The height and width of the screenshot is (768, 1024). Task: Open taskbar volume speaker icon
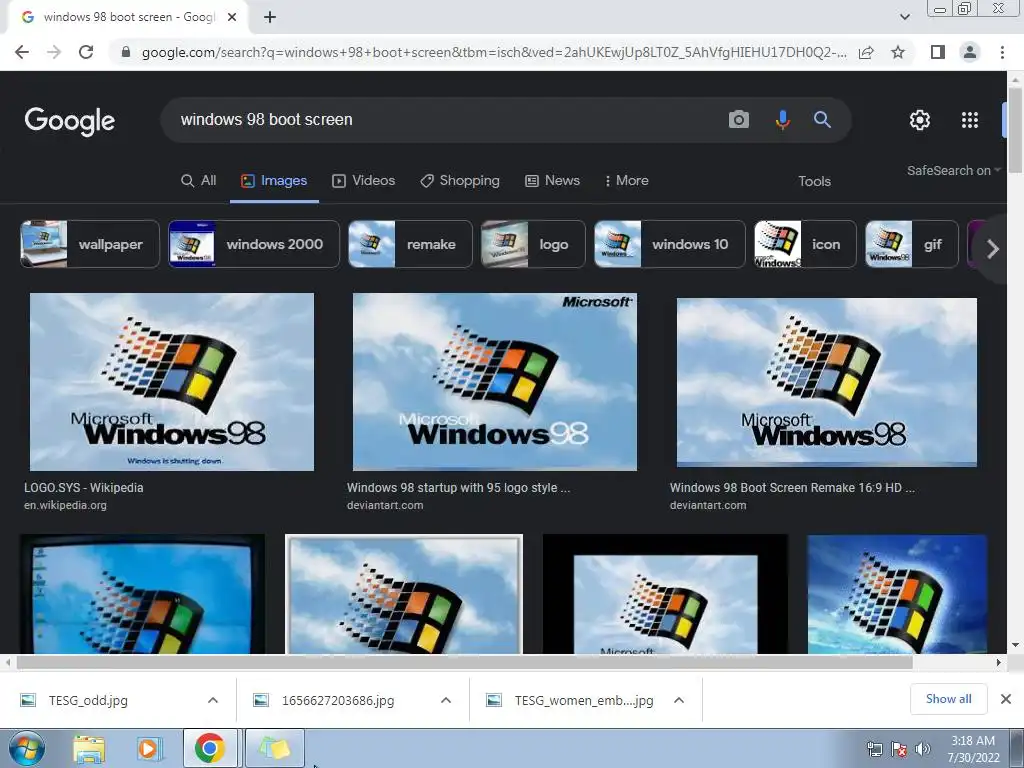[x=922, y=749]
